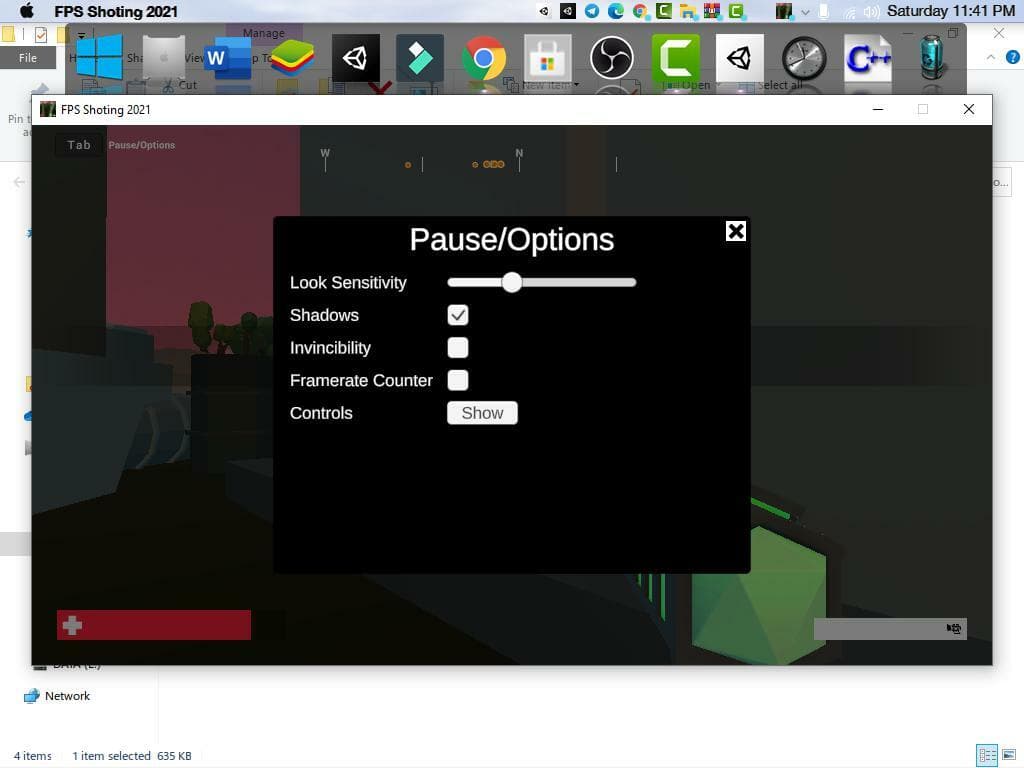Launch the C++ IDE from the dock
Screen dimensions: 1024x768
point(868,58)
